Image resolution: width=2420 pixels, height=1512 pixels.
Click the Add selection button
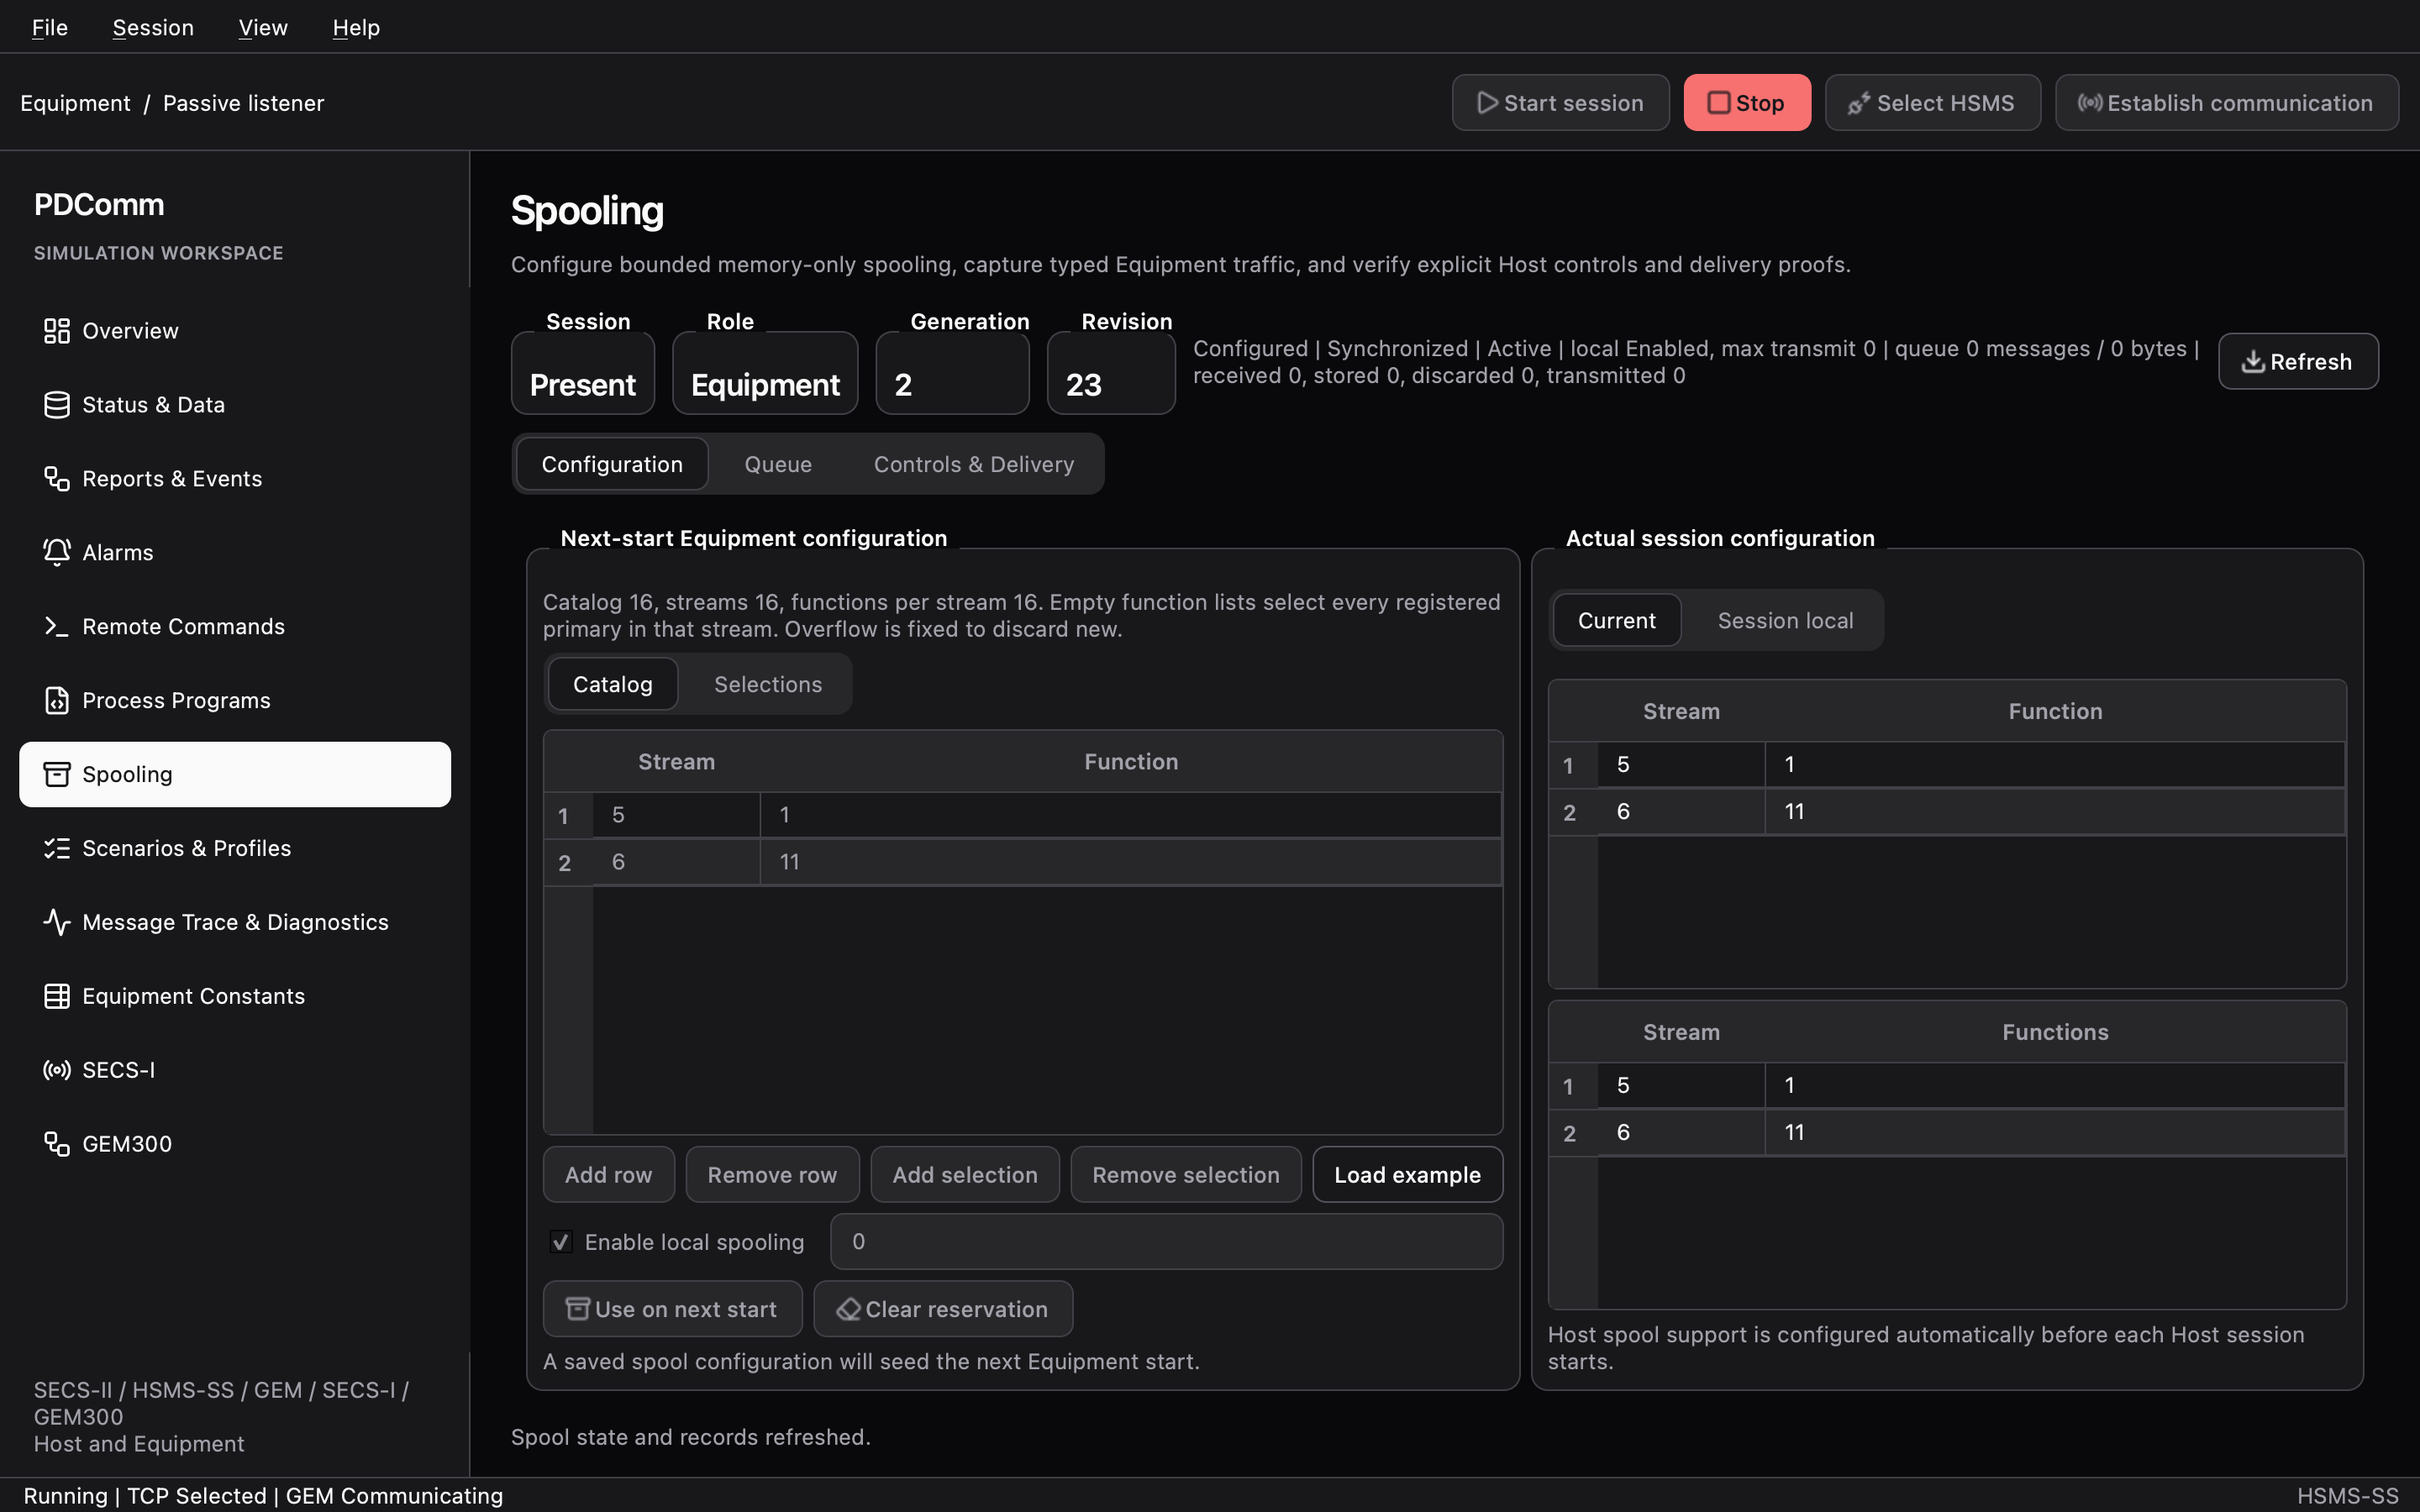(x=965, y=1175)
